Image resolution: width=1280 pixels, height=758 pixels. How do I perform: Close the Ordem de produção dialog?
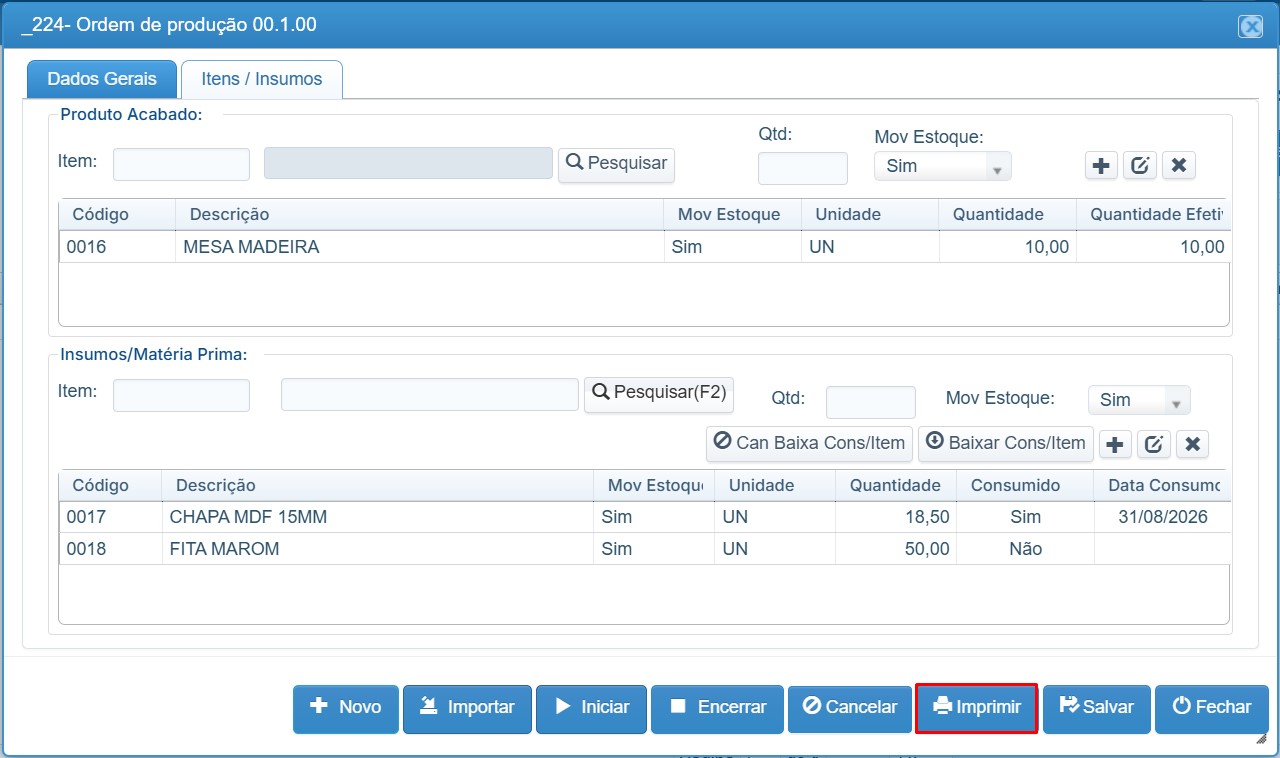coord(1250,27)
